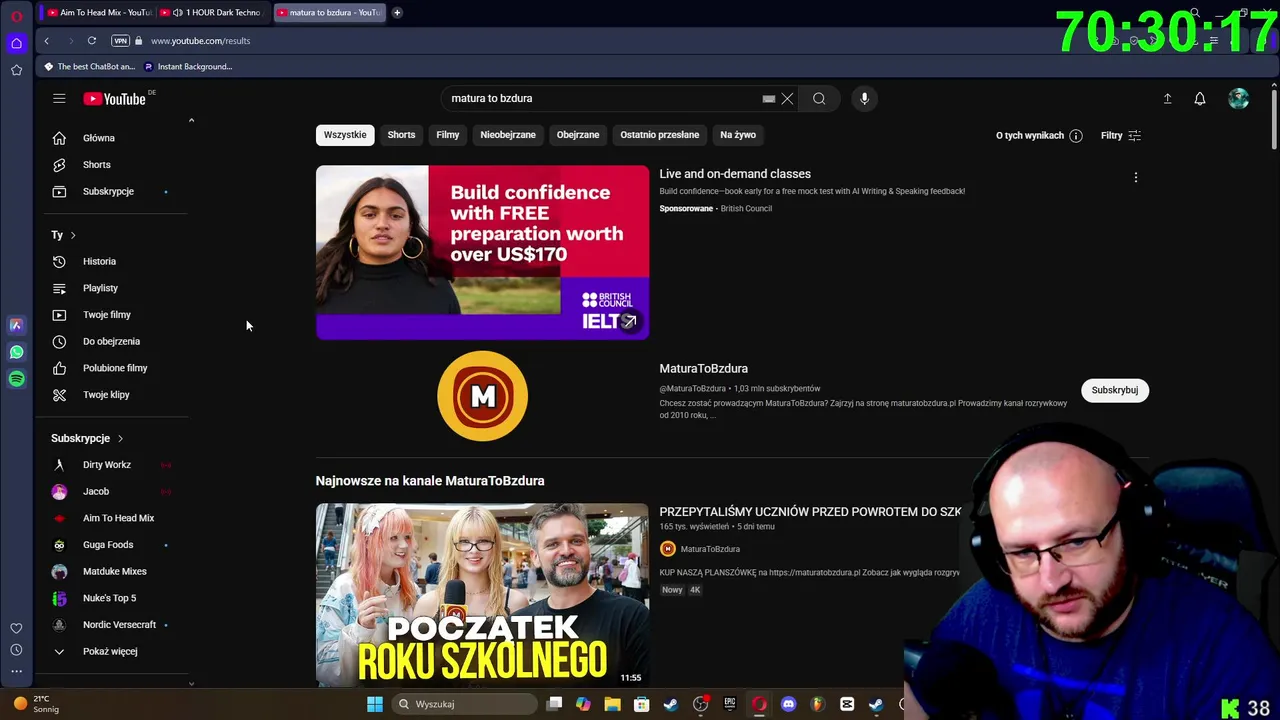Click the YouTube logo
The width and height of the screenshot is (1280, 720).
tap(114, 99)
